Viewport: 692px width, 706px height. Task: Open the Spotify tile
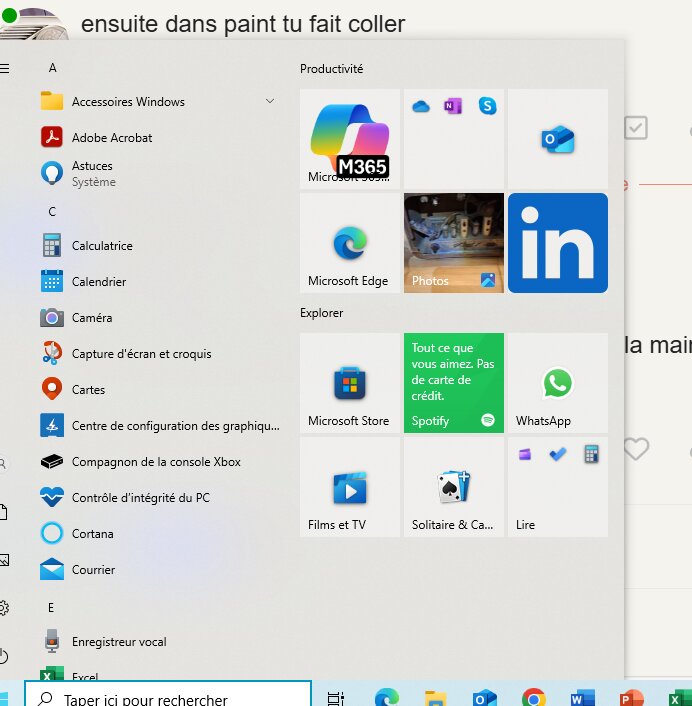tap(454, 383)
